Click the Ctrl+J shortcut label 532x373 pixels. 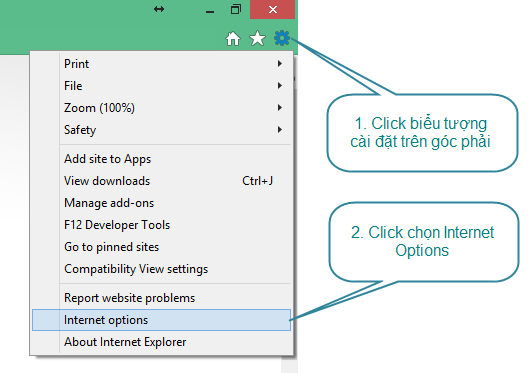click(258, 181)
